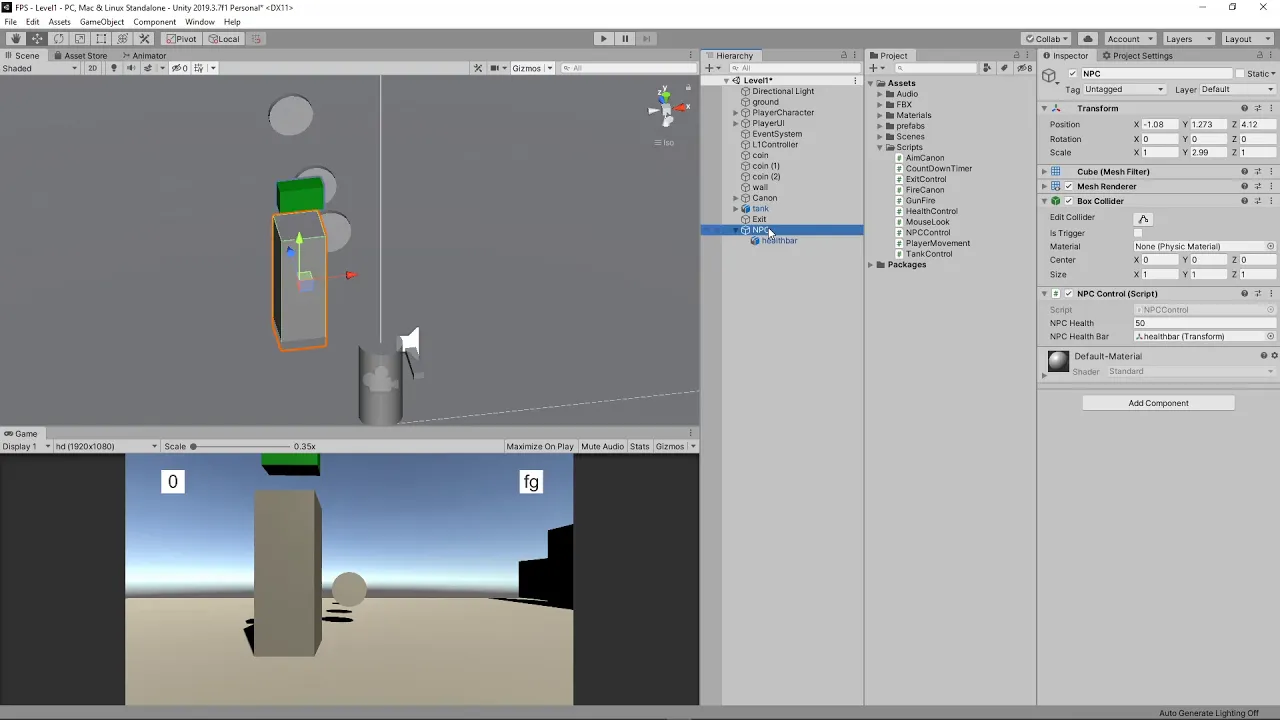Toggle the Mesh Renderer enabled checkbox

click(1068, 186)
